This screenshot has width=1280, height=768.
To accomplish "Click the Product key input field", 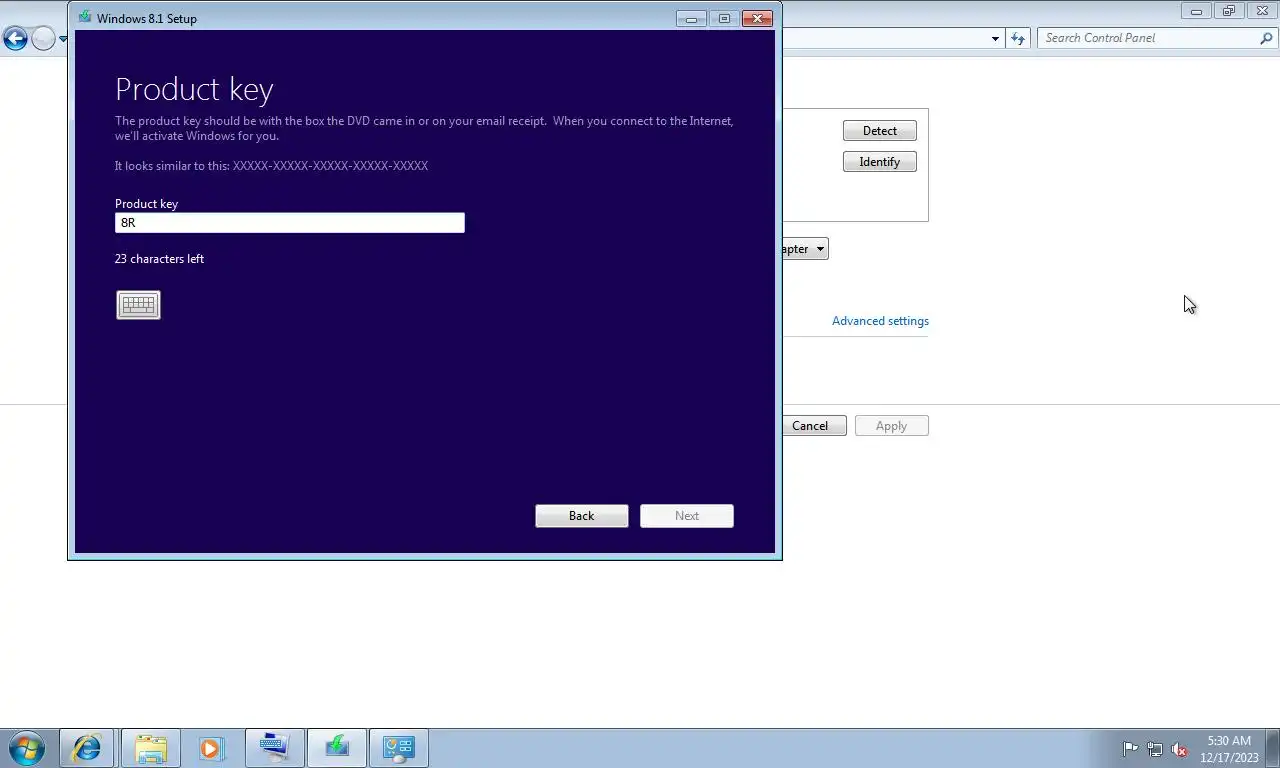I will coord(290,223).
